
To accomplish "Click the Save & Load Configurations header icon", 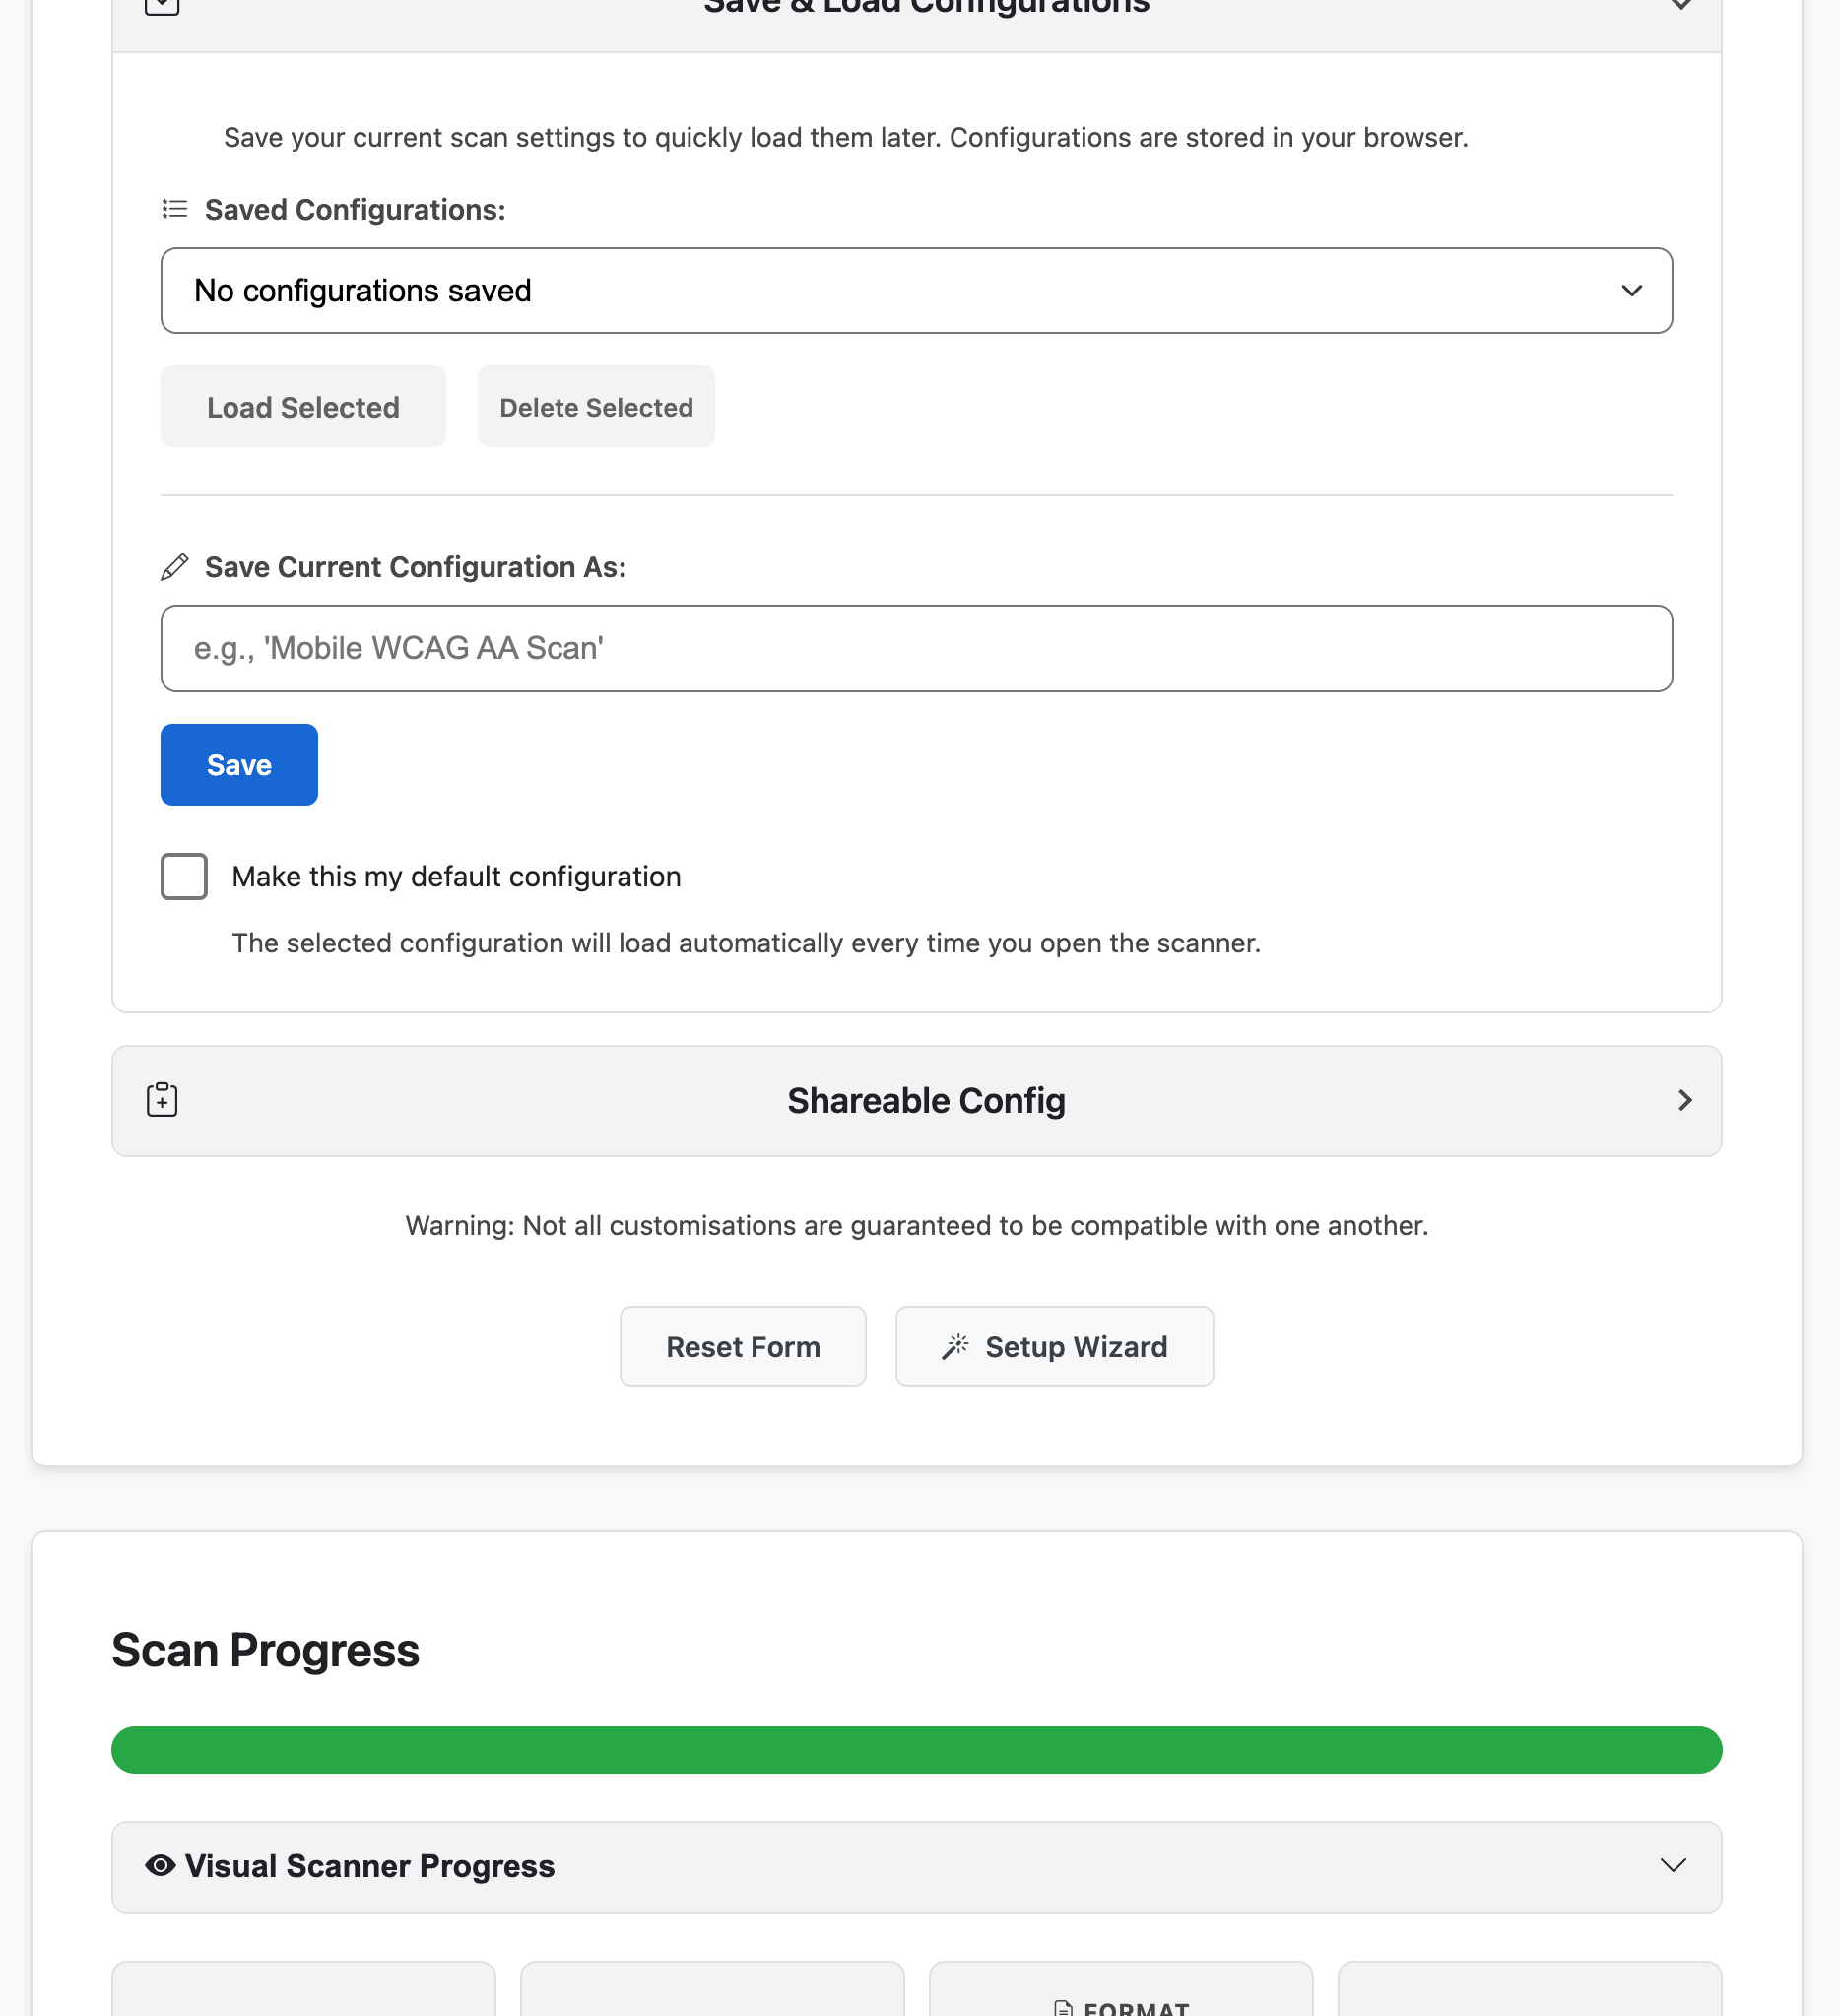I will 162,6.
